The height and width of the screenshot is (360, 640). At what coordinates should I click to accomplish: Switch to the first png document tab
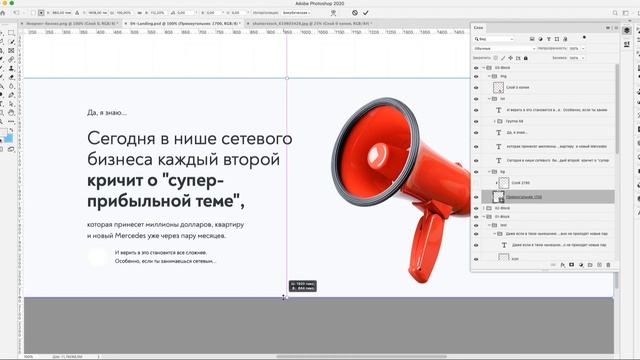coord(71,24)
